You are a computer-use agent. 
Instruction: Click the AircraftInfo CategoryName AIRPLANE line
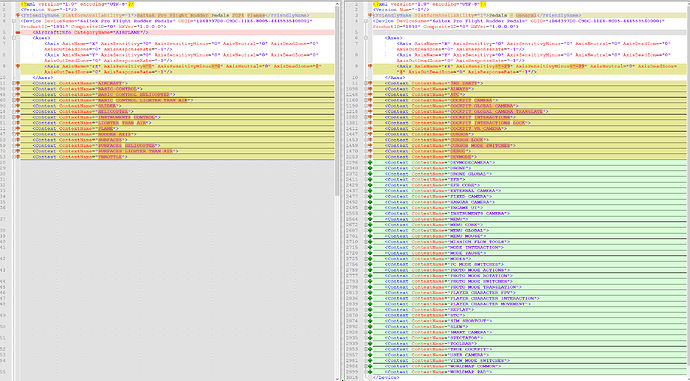177,33
